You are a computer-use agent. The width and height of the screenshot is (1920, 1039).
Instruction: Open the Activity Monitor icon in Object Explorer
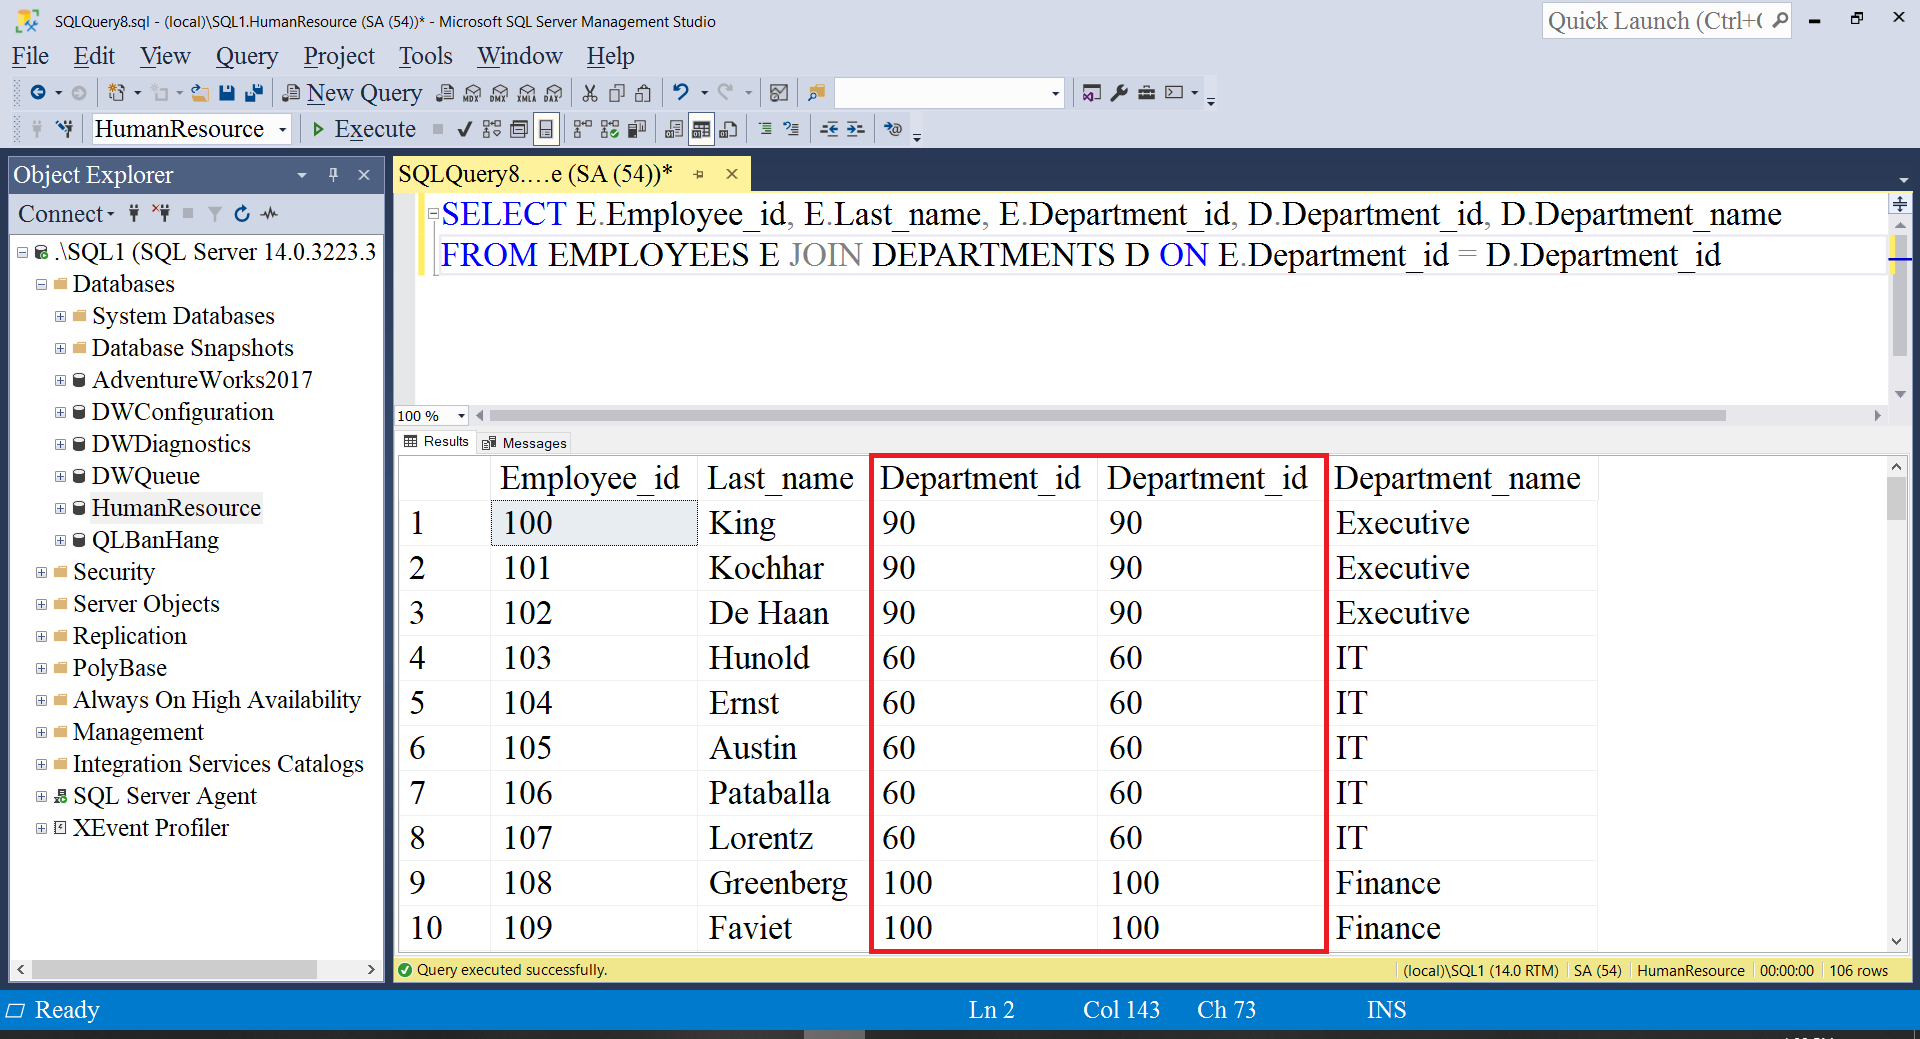click(269, 213)
